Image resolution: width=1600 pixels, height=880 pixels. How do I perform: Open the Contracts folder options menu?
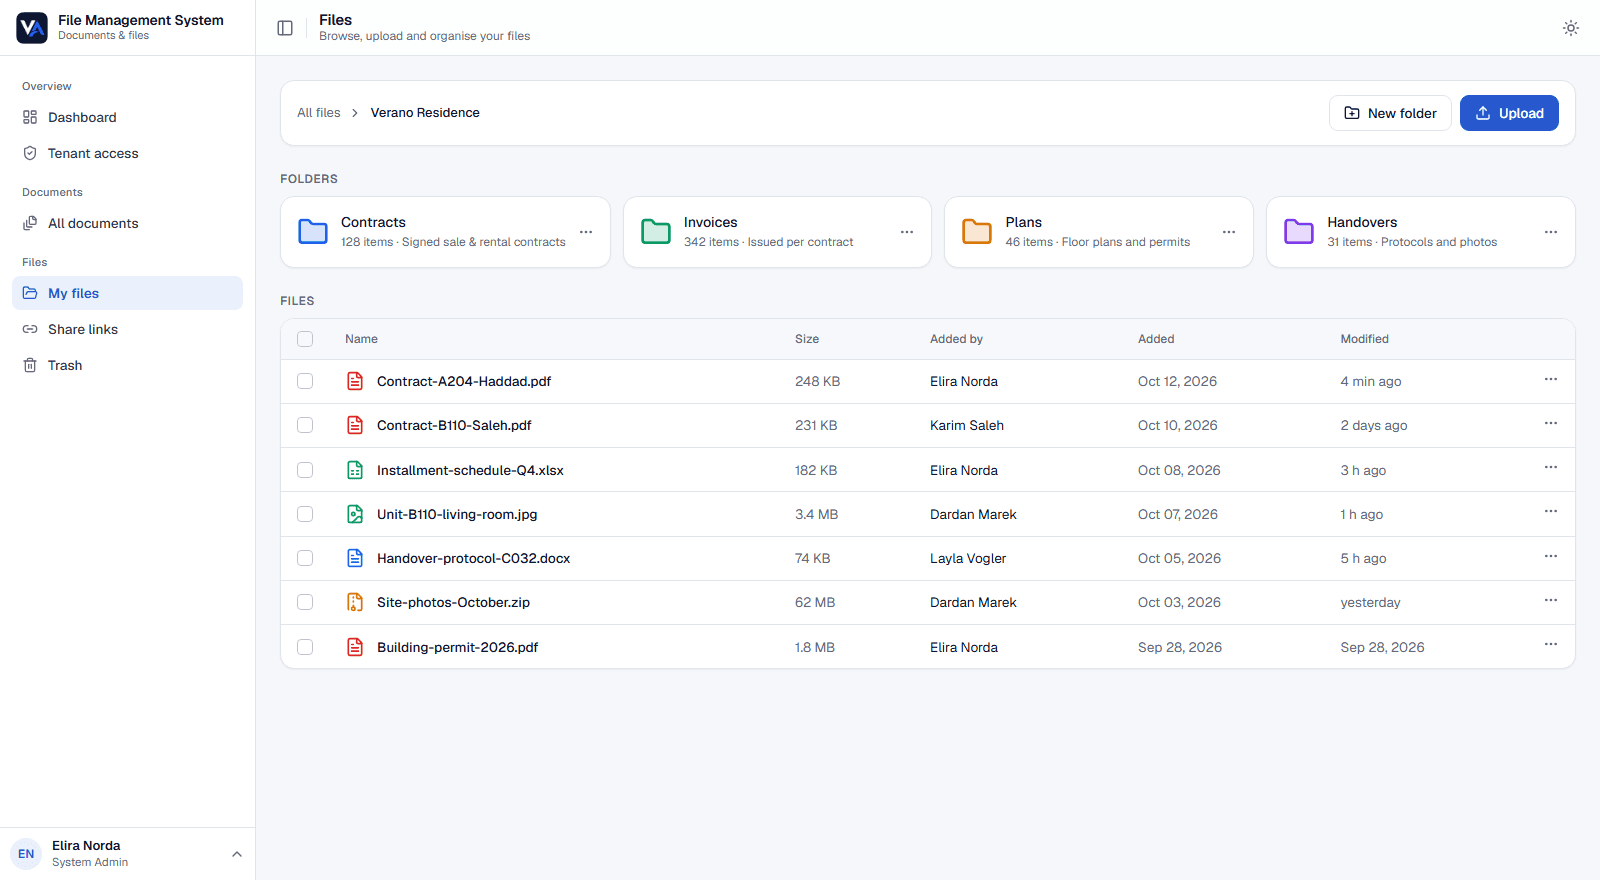click(586, 232)
